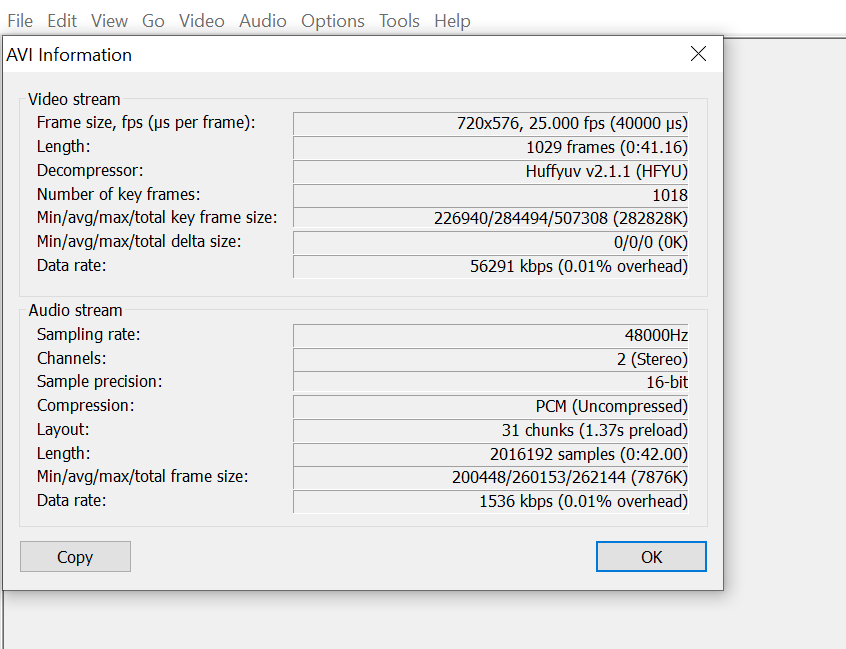The width and height of the screenshot is (846, 649).
Task: Open the View menu
Action: [109, 21]
